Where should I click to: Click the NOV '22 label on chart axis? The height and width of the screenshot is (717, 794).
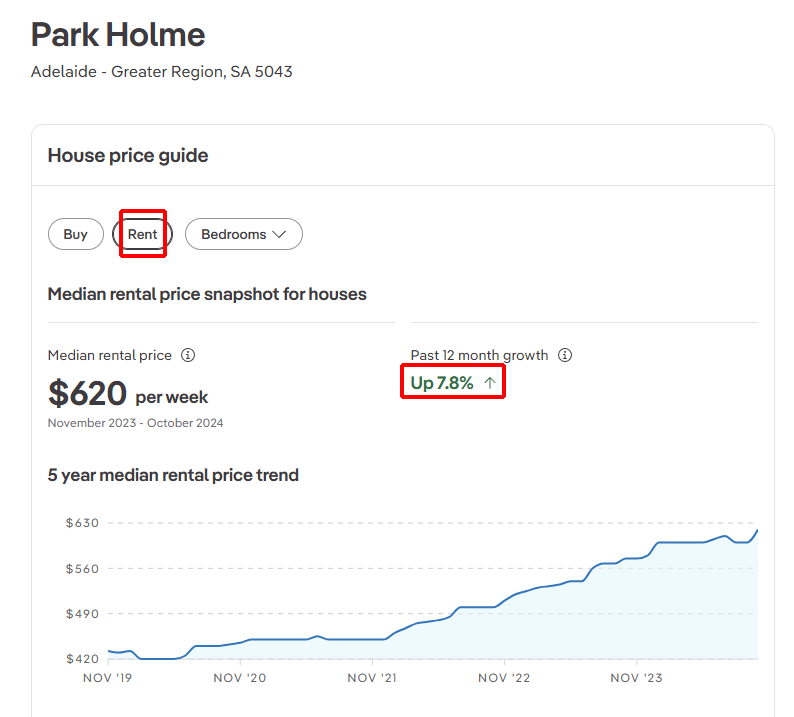pos(505,678)
